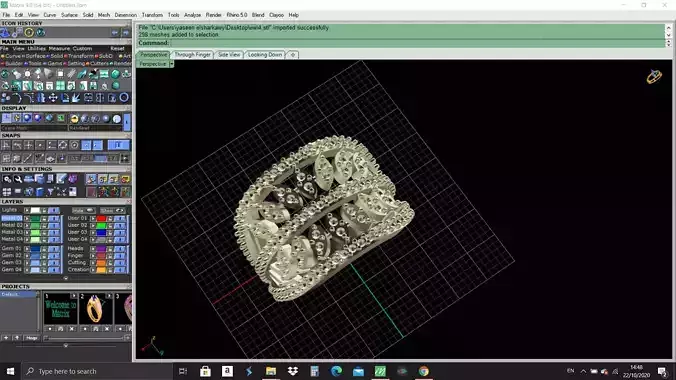Delete project thumbnail 2 with its X
The height and width of the screenshot is (380, 676).
(x=107, y=329)
